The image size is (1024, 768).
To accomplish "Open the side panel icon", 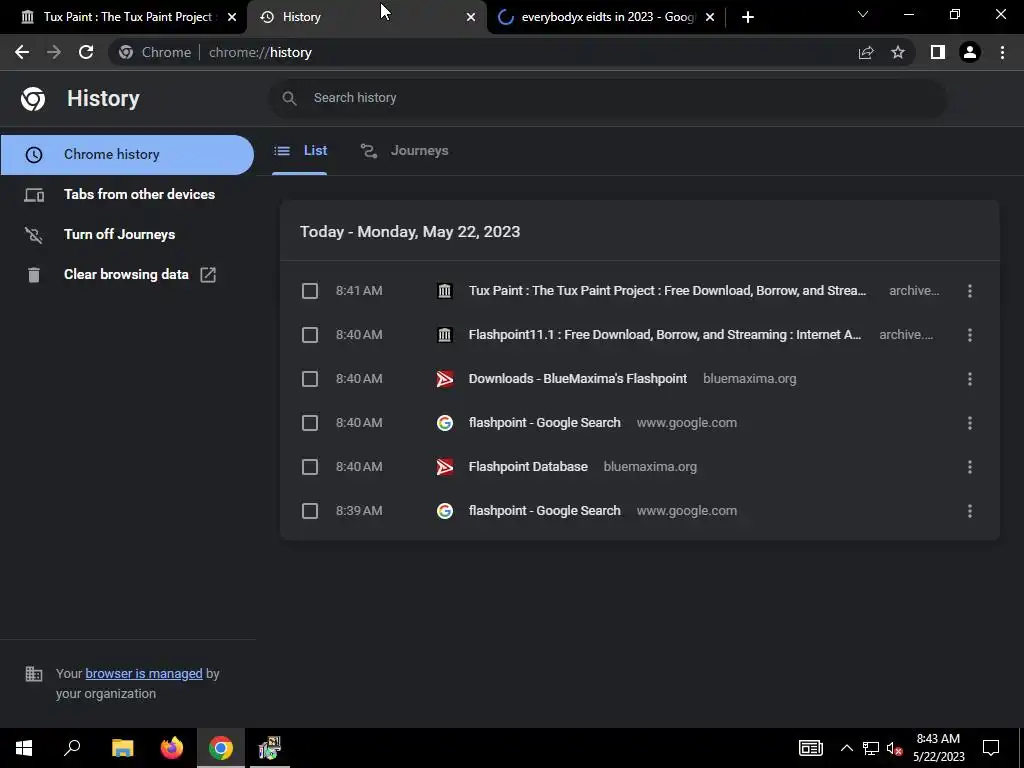I will pyautogui.click(x=938, y=52).
